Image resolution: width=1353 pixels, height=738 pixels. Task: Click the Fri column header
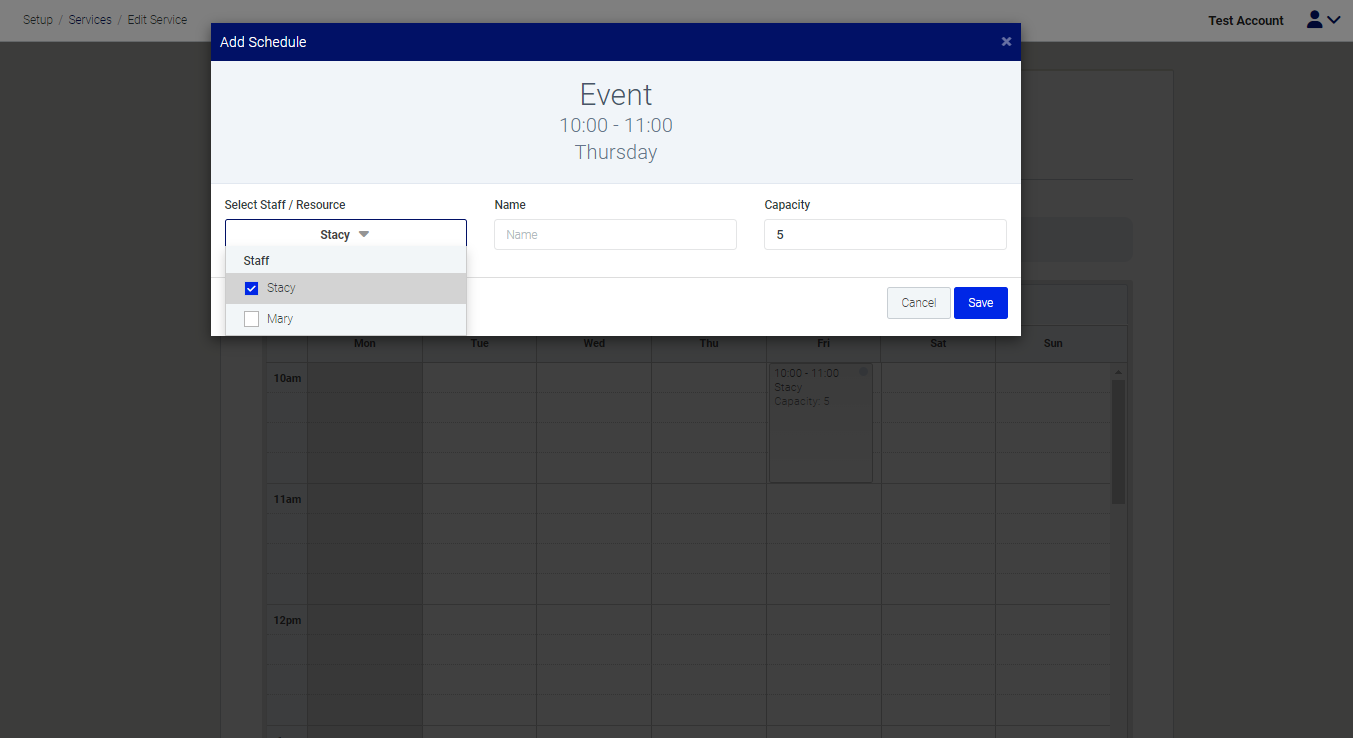pyautogui.click(x=823, y=343)
